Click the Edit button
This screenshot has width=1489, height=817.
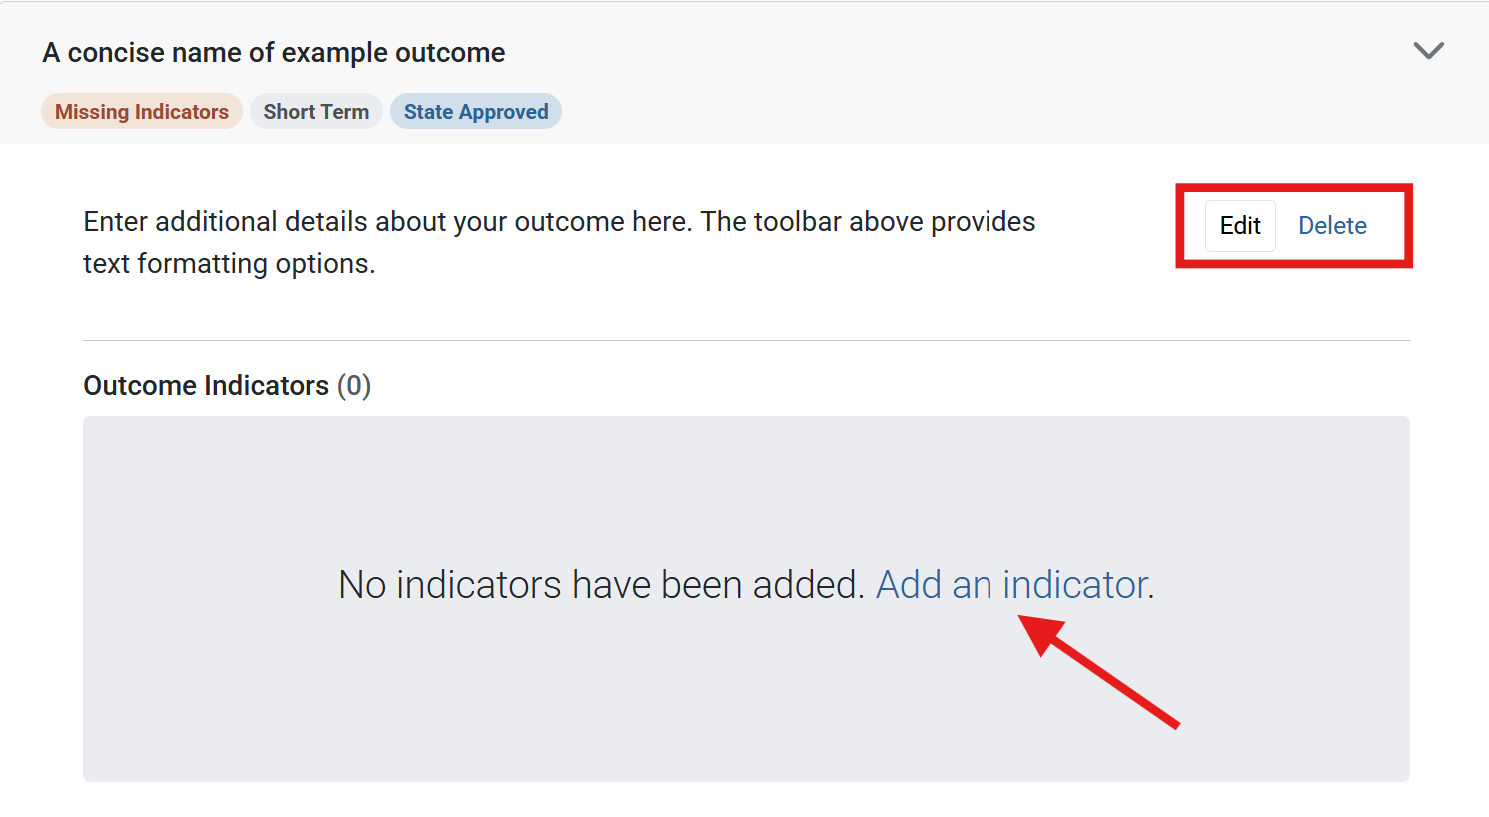click(1240, 226)
